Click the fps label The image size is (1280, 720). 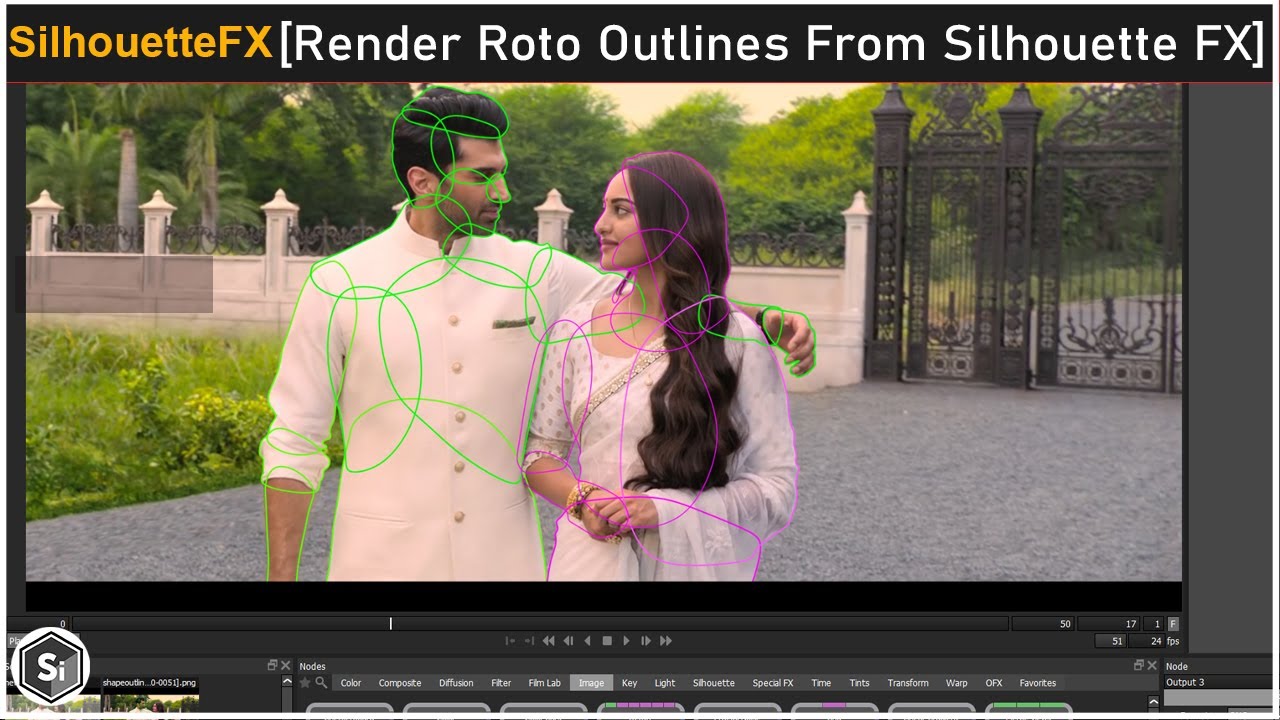pyautogui.click(x=1173, y=641)
